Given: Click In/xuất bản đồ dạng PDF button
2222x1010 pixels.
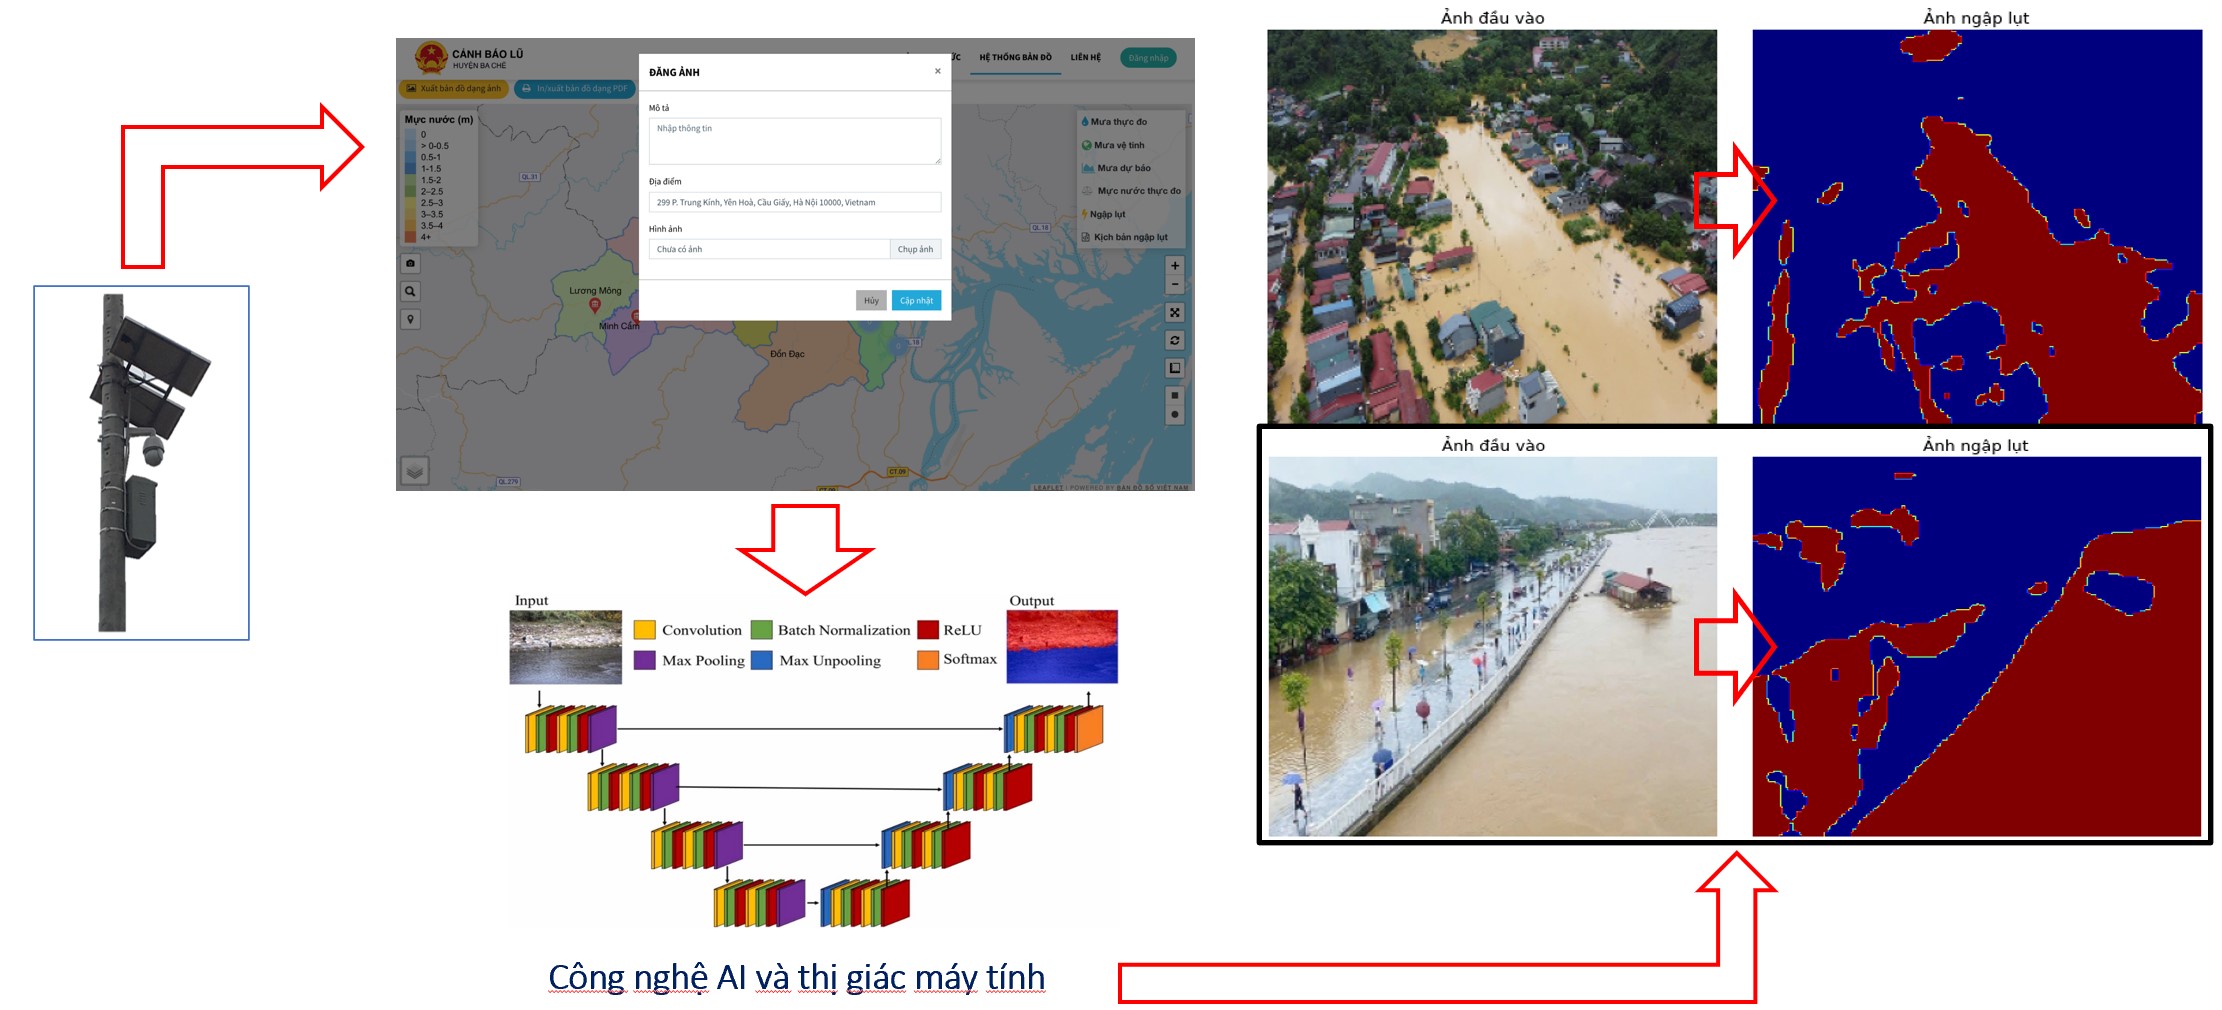Looking at the screenshot, I should [x=575, y=89].
